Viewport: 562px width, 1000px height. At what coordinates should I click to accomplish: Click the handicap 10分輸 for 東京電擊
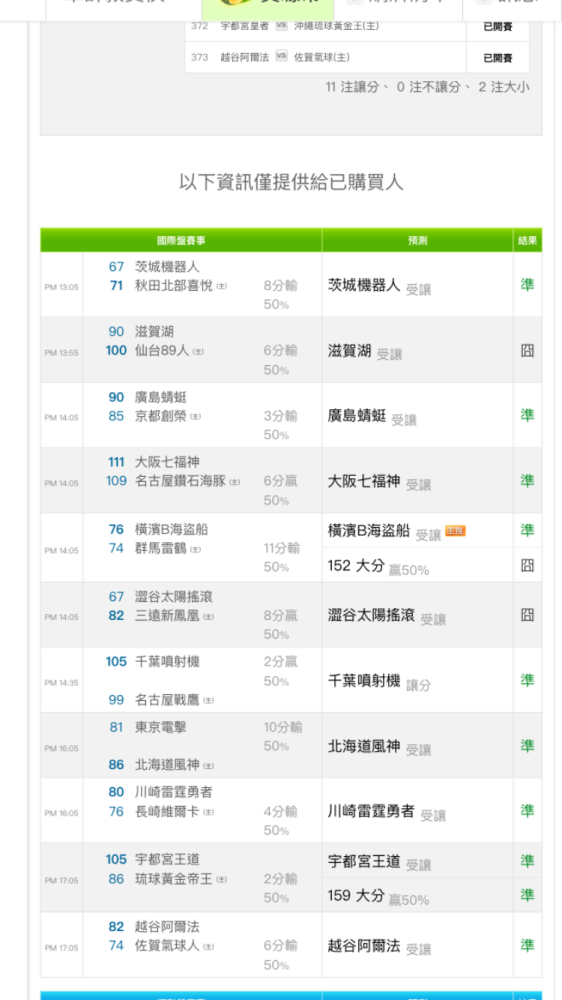coord(283,728)
